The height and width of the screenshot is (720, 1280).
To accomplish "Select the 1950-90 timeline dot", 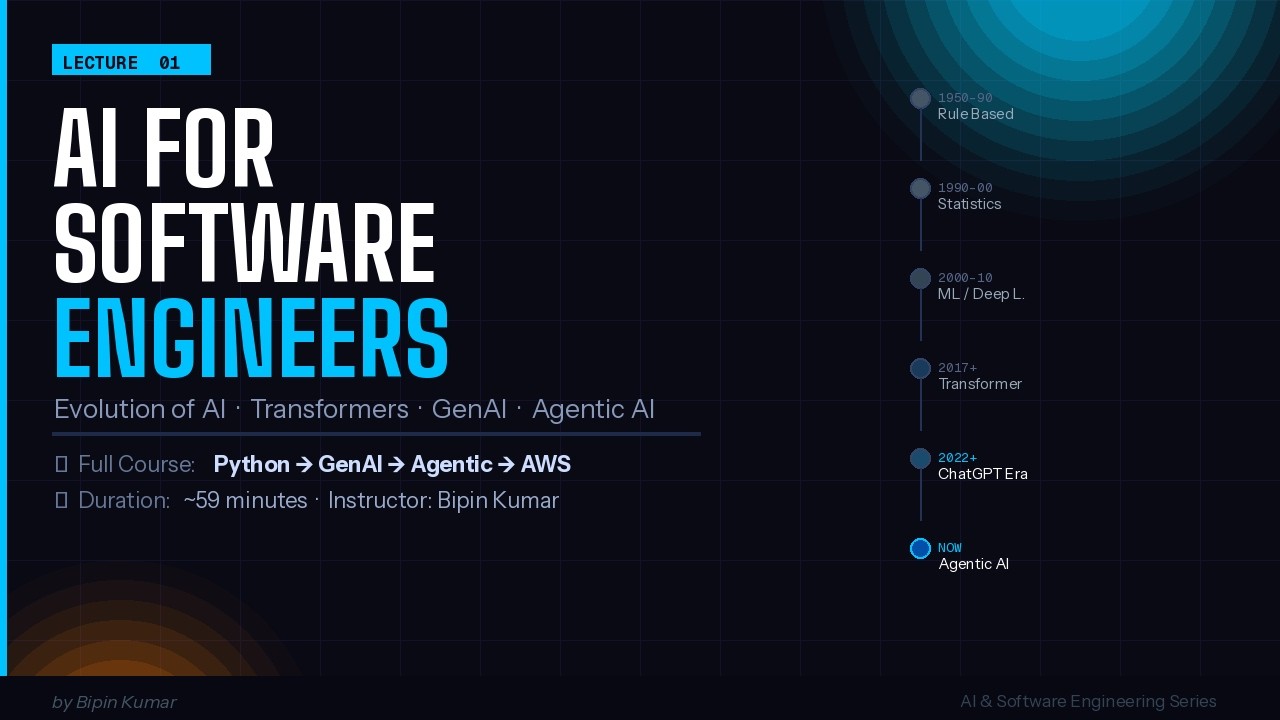I will 920,98.
